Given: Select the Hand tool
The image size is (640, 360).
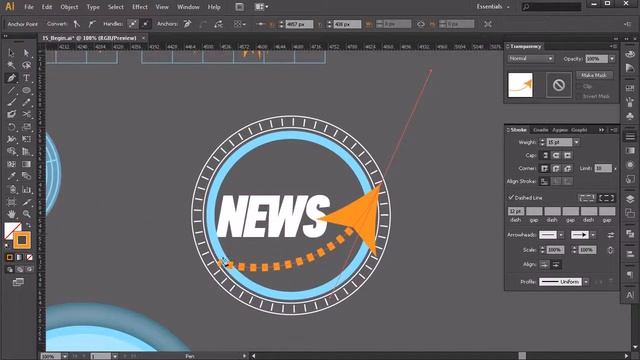Looking at the screenshot, I should (x=11, y=213).
